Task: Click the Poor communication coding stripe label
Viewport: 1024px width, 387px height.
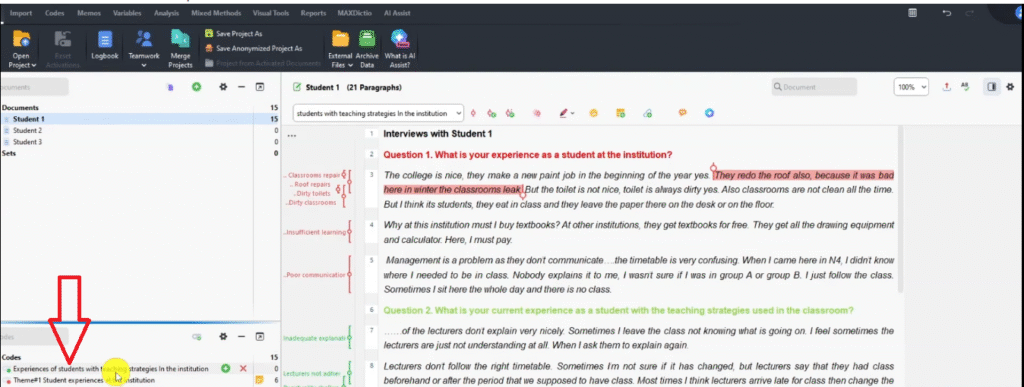Action: coord(315,275)
